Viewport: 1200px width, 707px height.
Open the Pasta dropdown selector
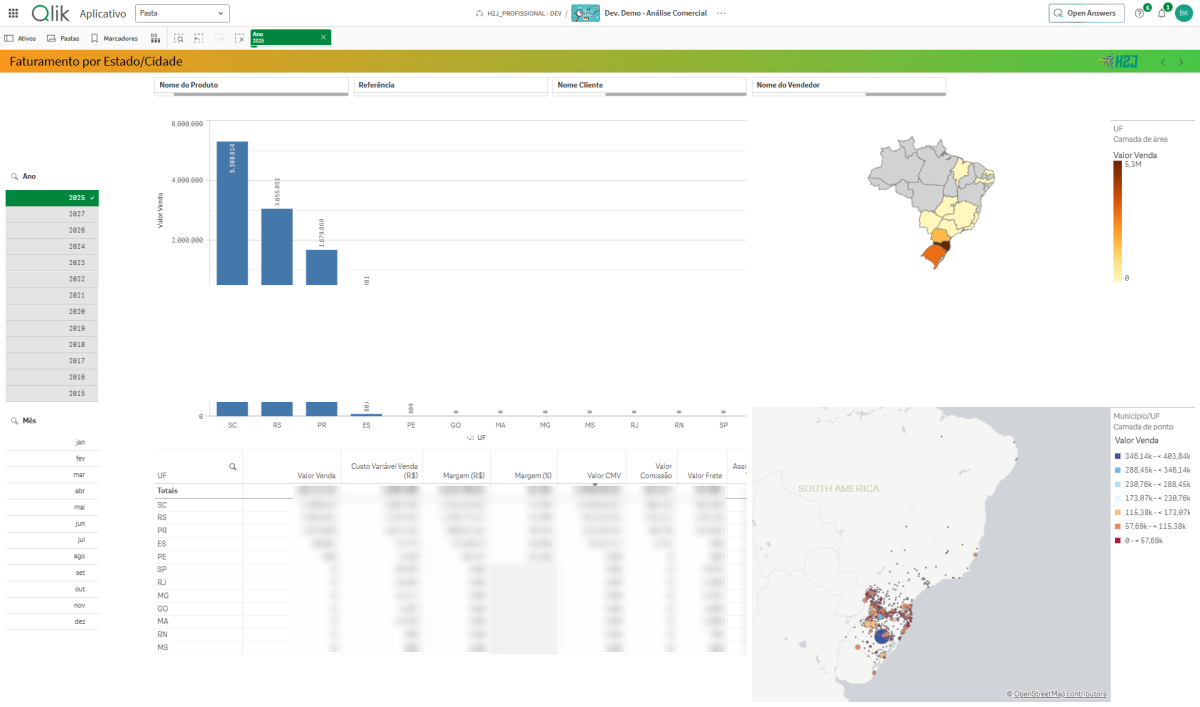click(x=182, y=13)
